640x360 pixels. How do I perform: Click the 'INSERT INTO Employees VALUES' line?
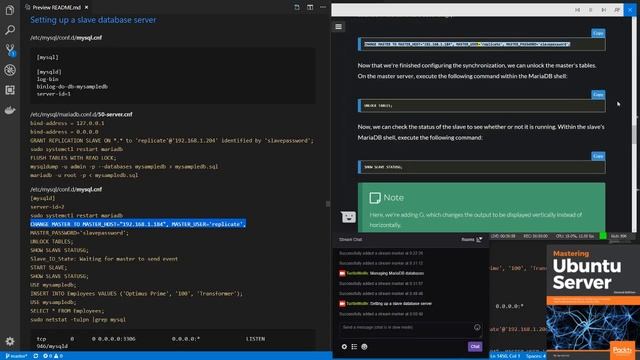136,294
